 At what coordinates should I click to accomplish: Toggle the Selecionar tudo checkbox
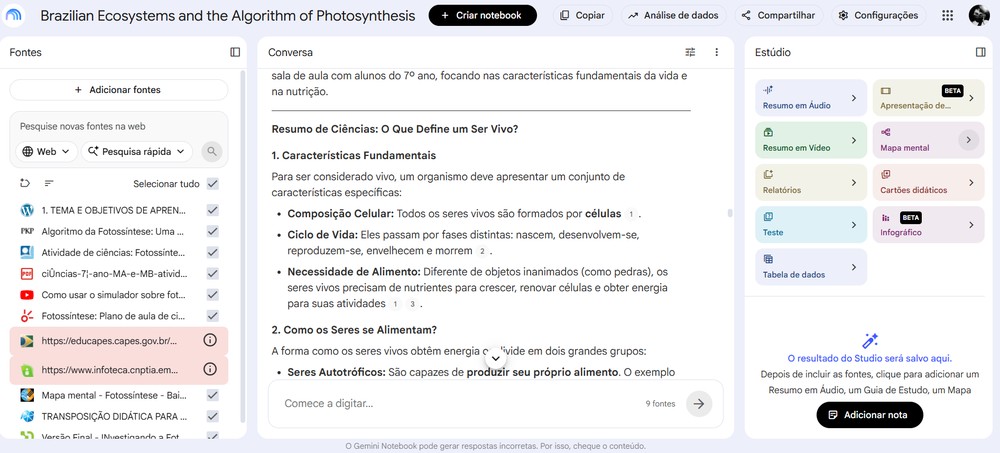pos(213,184)
